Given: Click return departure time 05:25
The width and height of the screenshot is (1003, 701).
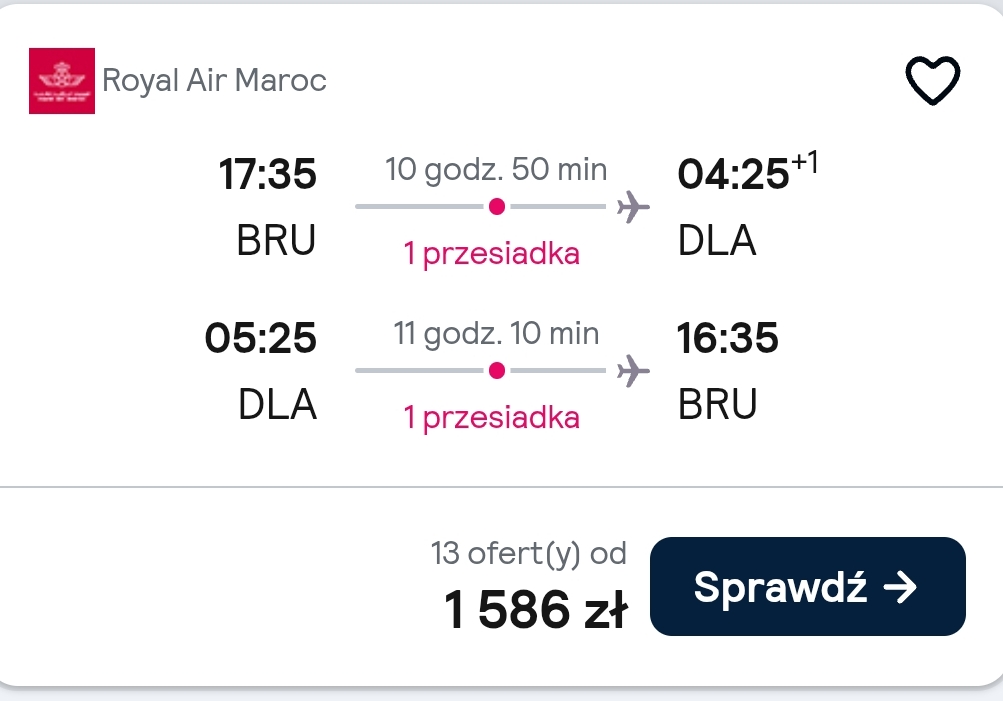Looking at the screenshot, I should 260,338.
